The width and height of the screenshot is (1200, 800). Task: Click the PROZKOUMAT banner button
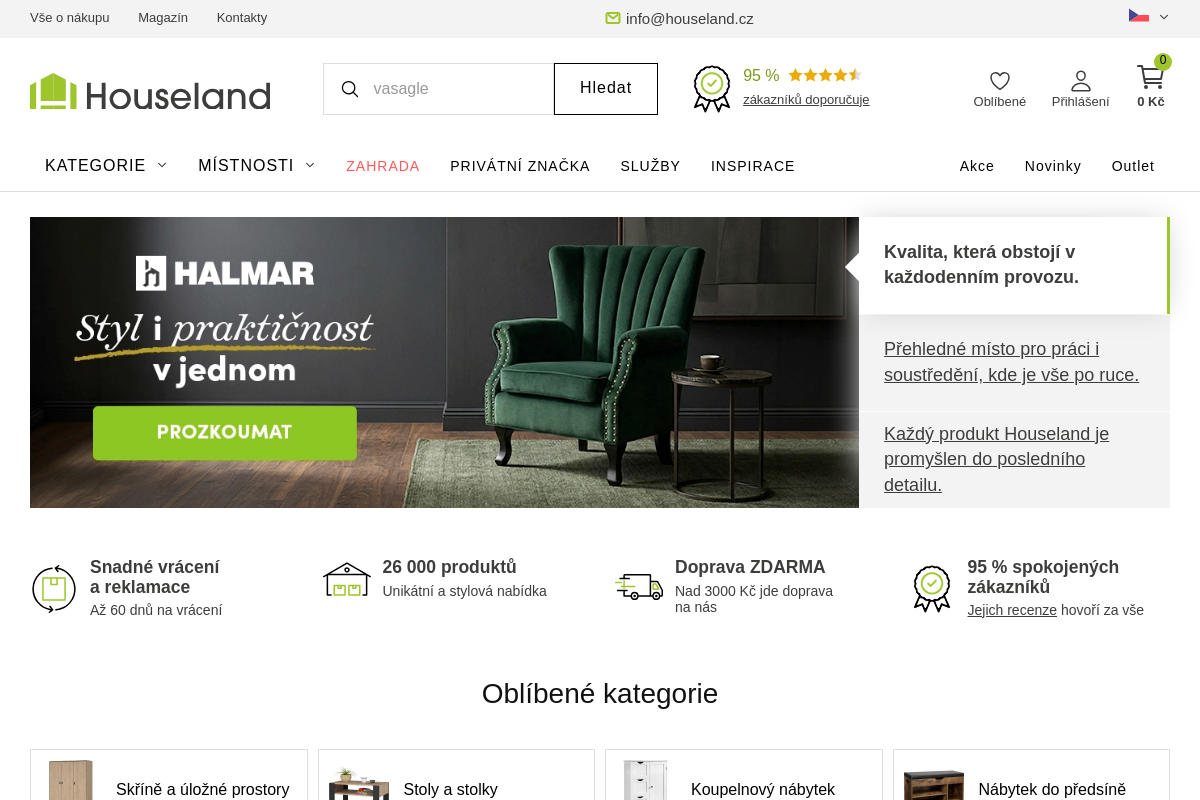225,433
